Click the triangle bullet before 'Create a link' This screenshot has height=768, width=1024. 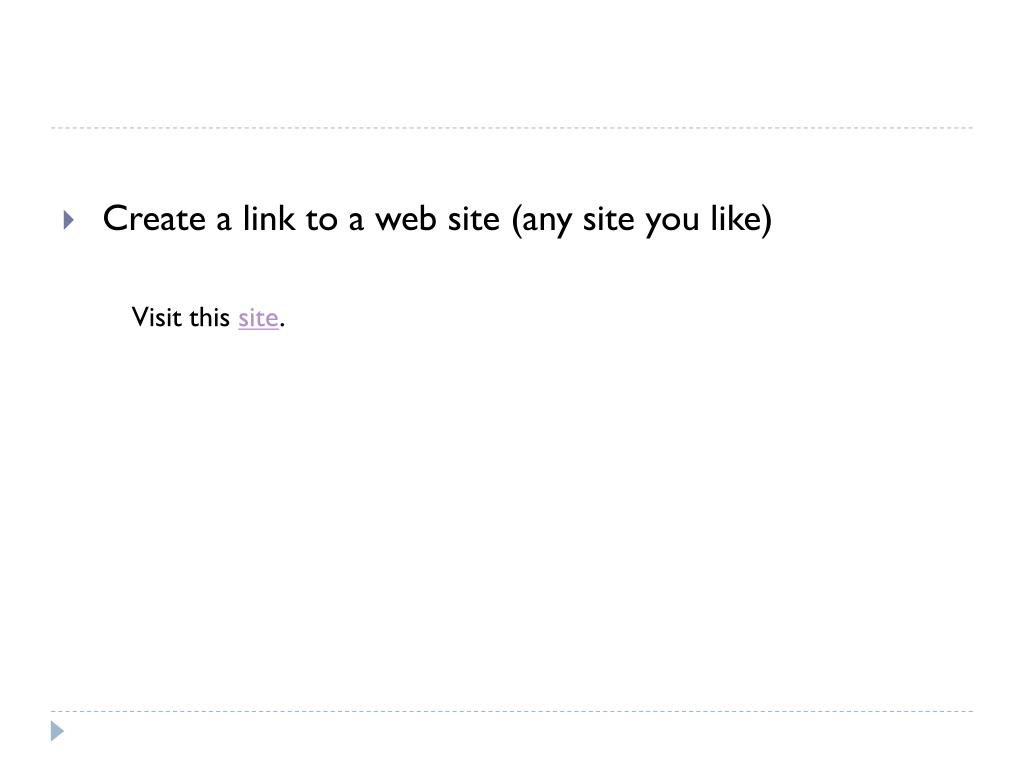[x=69, y=220]
